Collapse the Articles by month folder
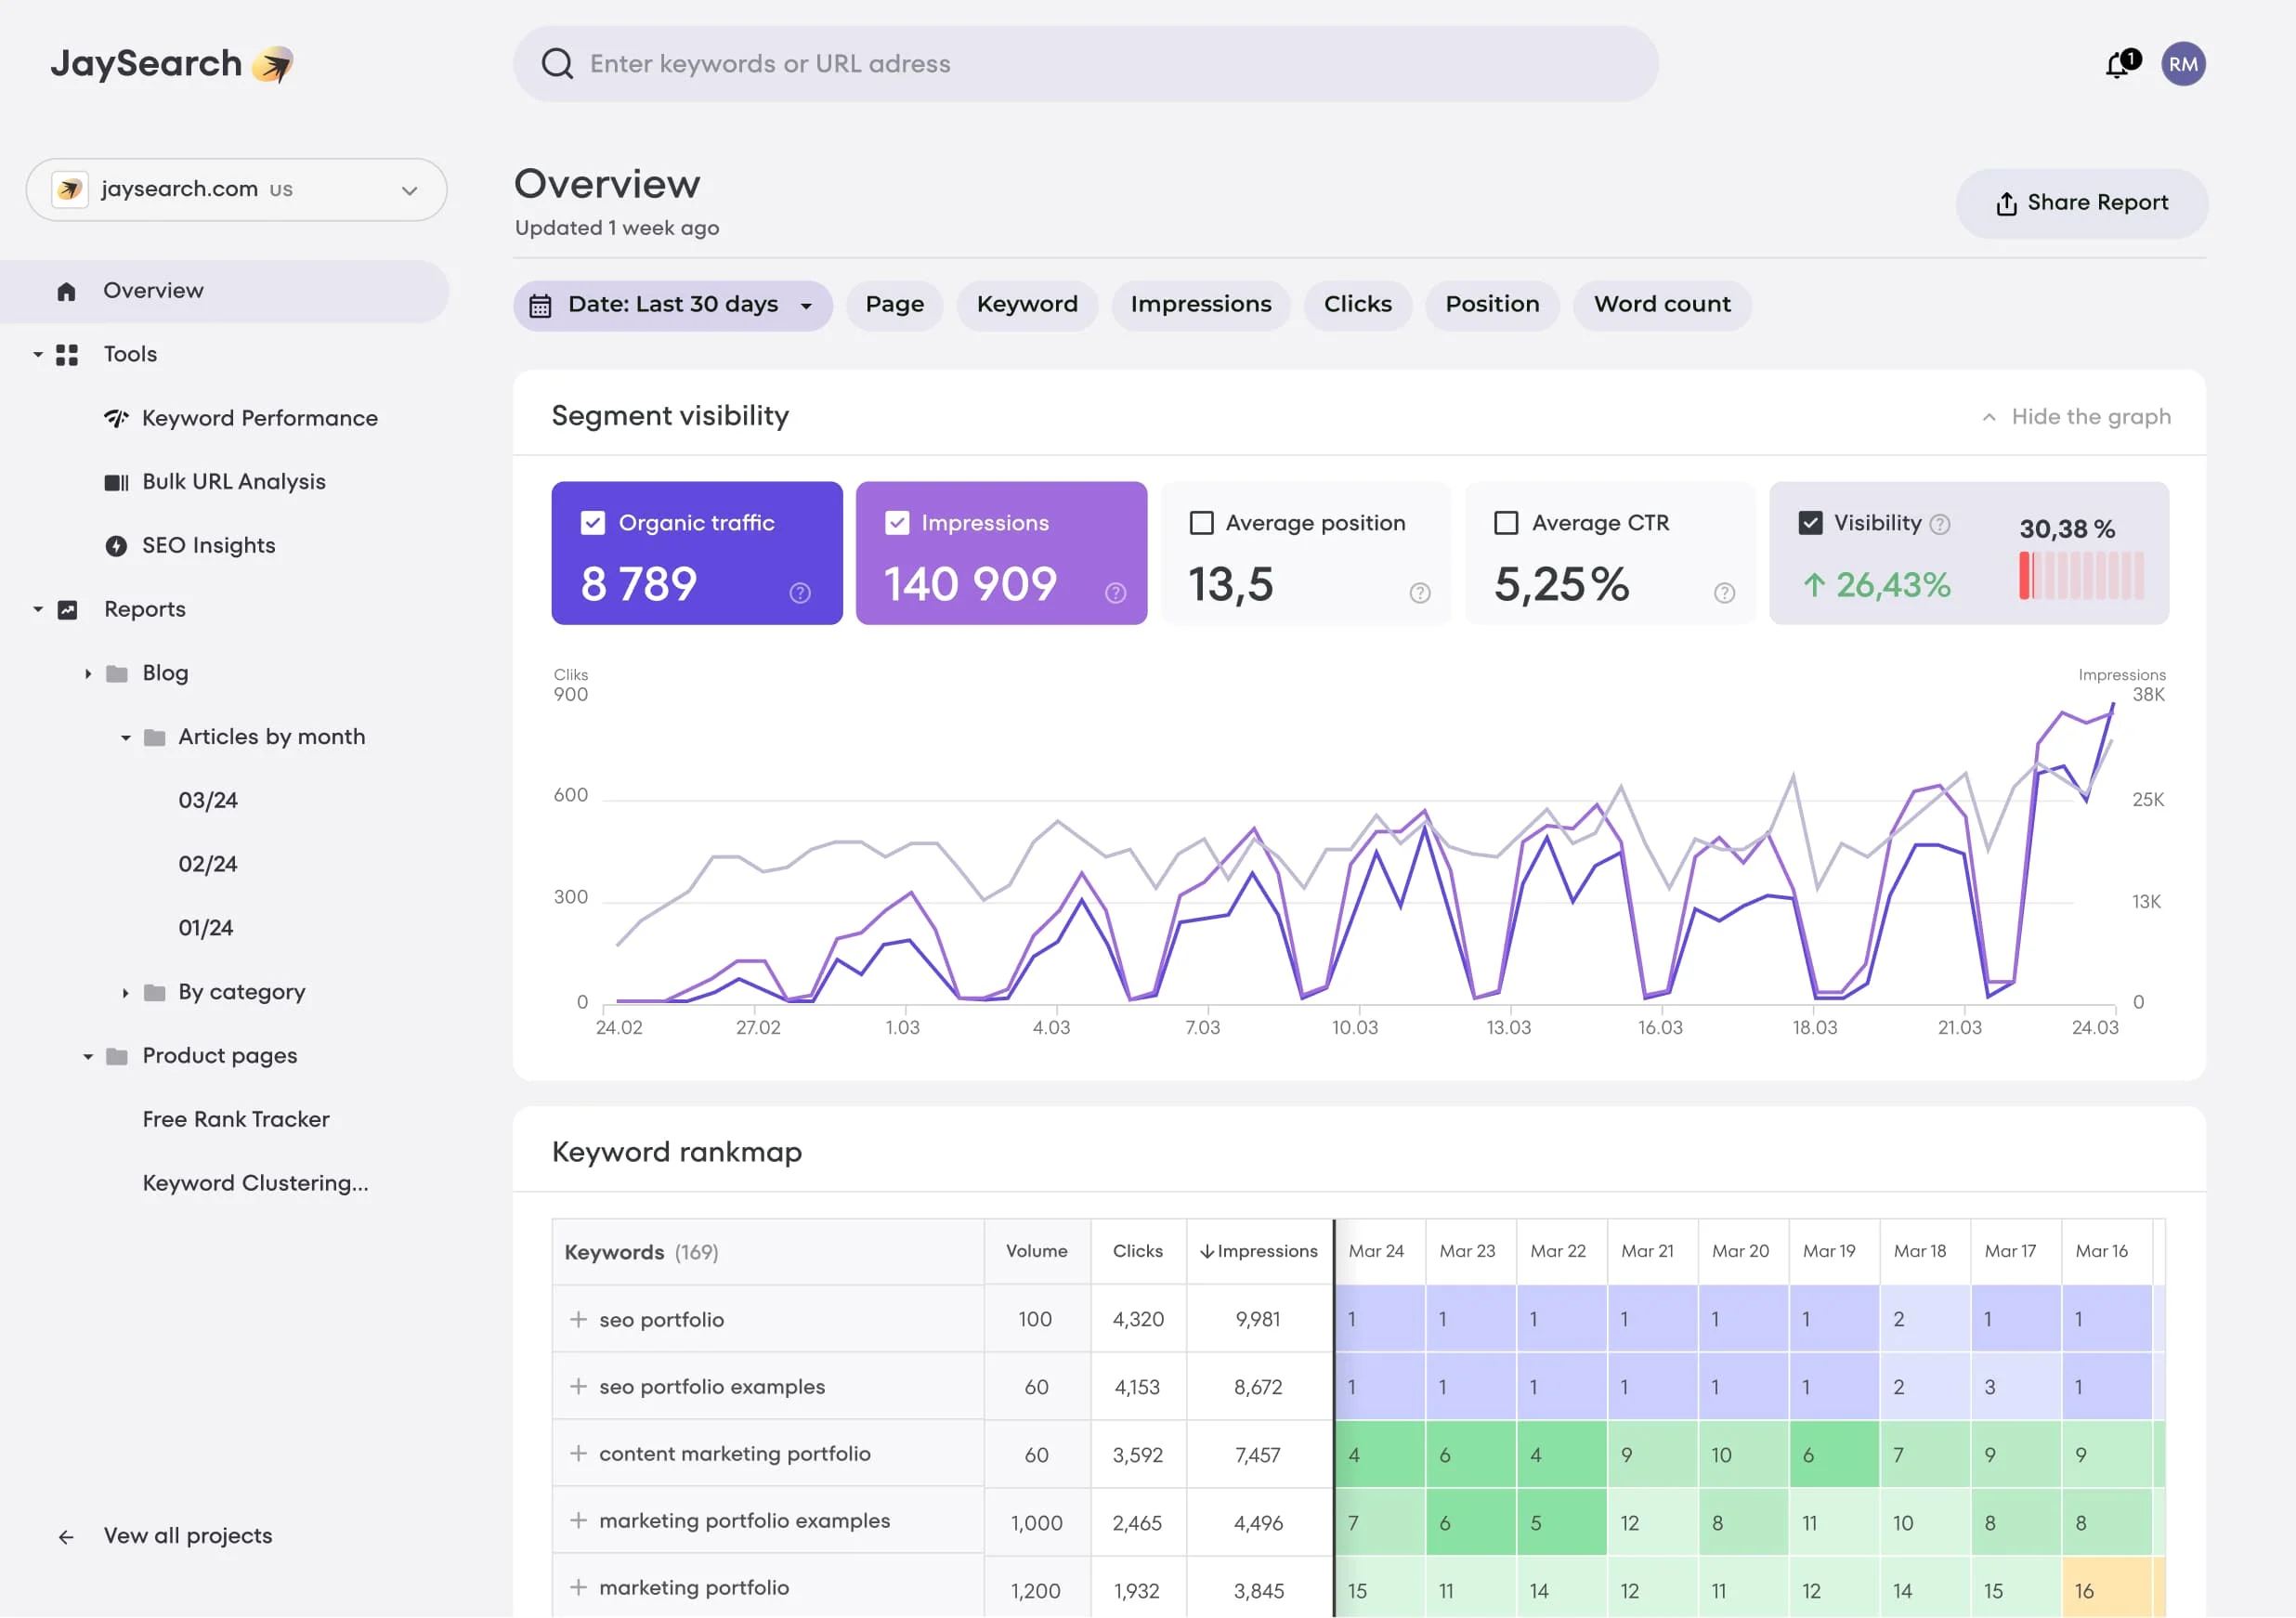The height and width of the screenshot is (1618, 2296). pyautogui.click(x=124, y=737)
